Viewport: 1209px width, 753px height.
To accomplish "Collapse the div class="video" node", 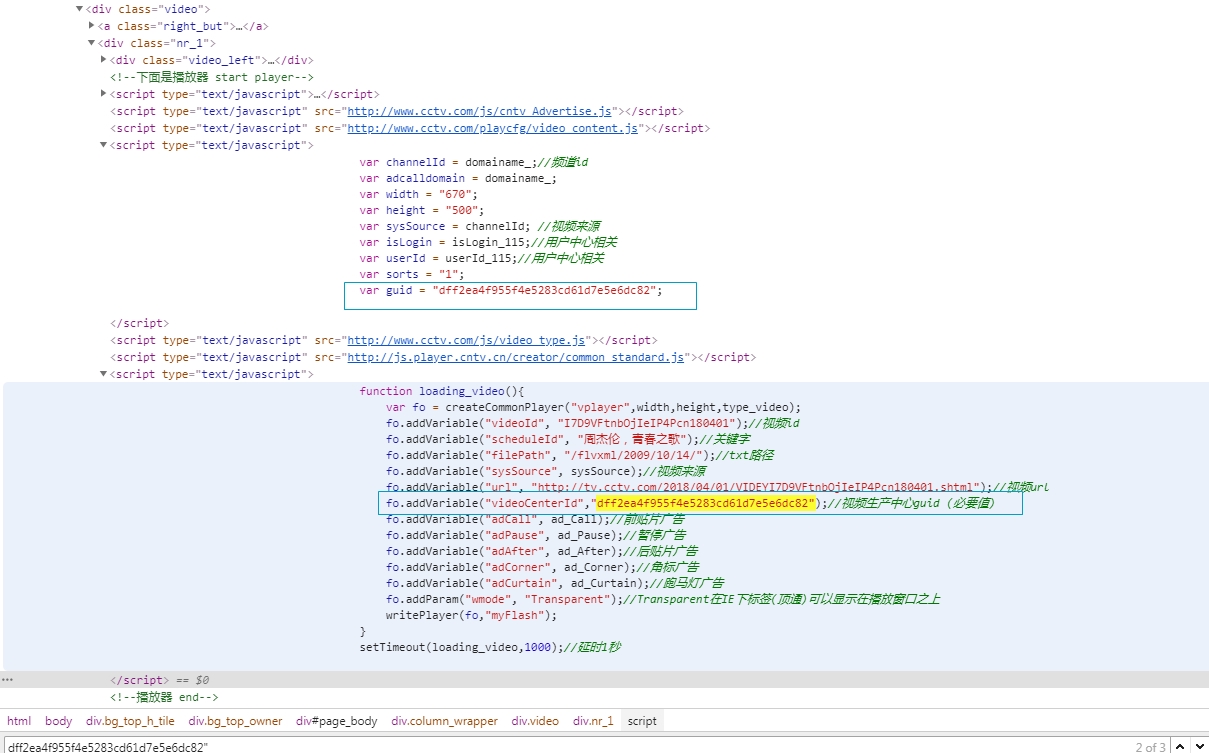I will [80, 9].
